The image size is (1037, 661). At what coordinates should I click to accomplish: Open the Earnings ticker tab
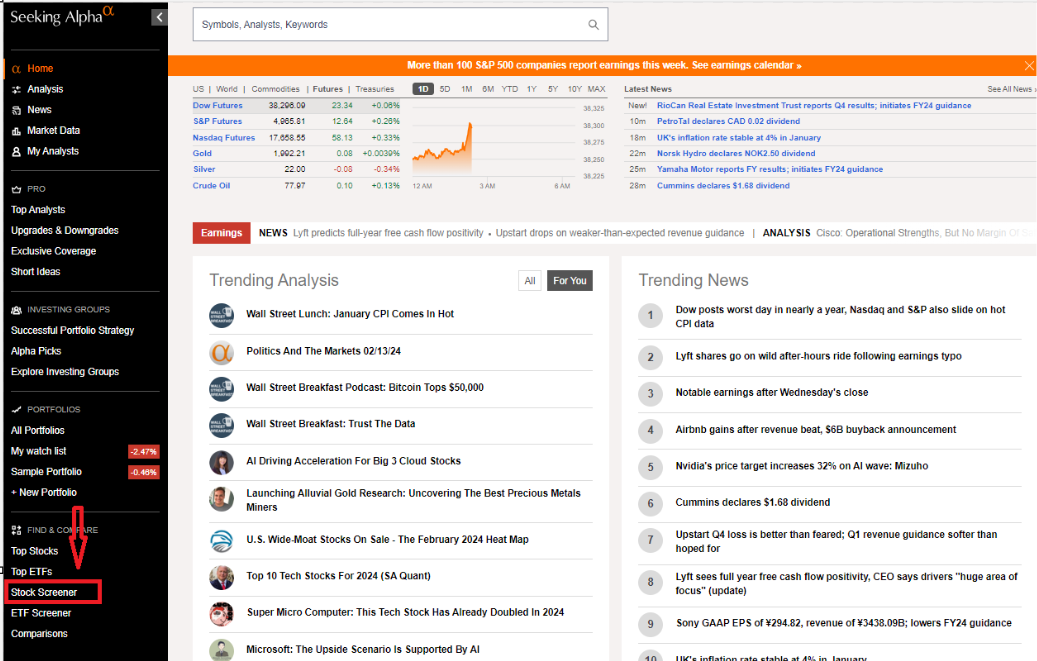[x=221, y=232]
